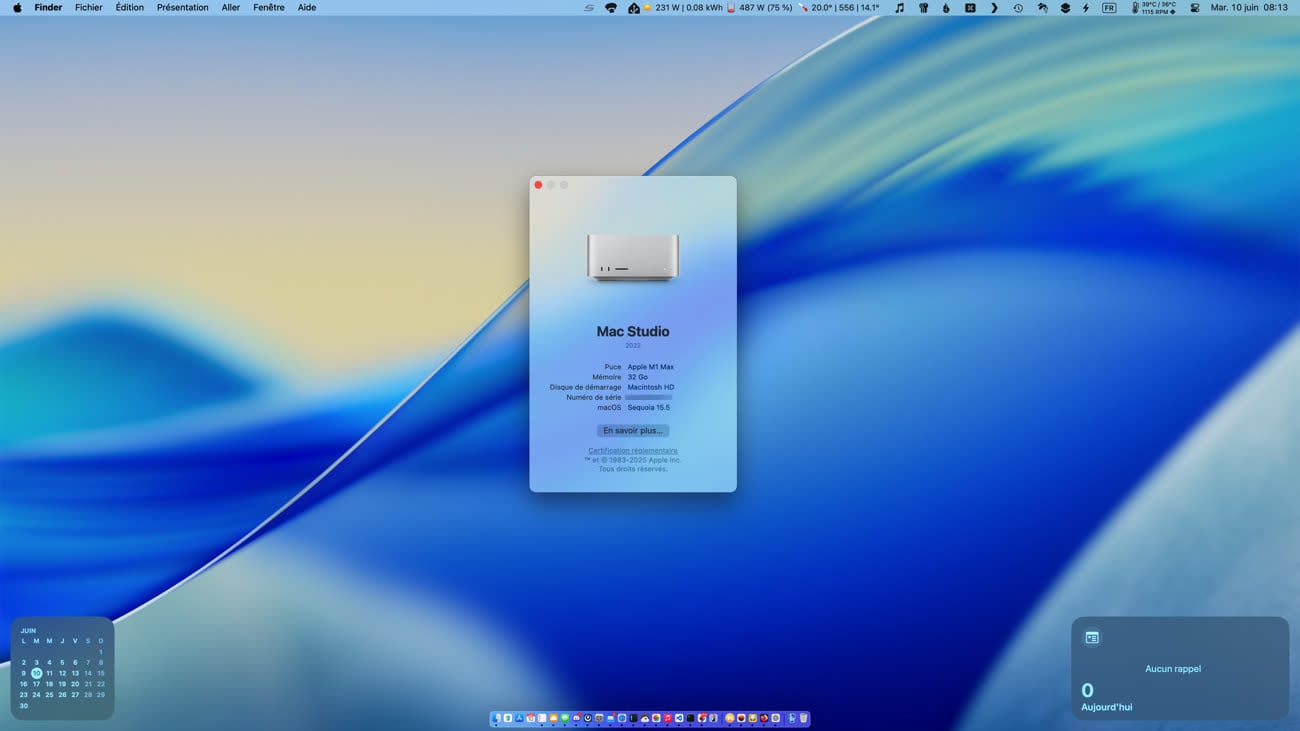Click the En savoir plus… button
The width and height of the screenshot is (1300, 731).
click(x=633, y=431)
